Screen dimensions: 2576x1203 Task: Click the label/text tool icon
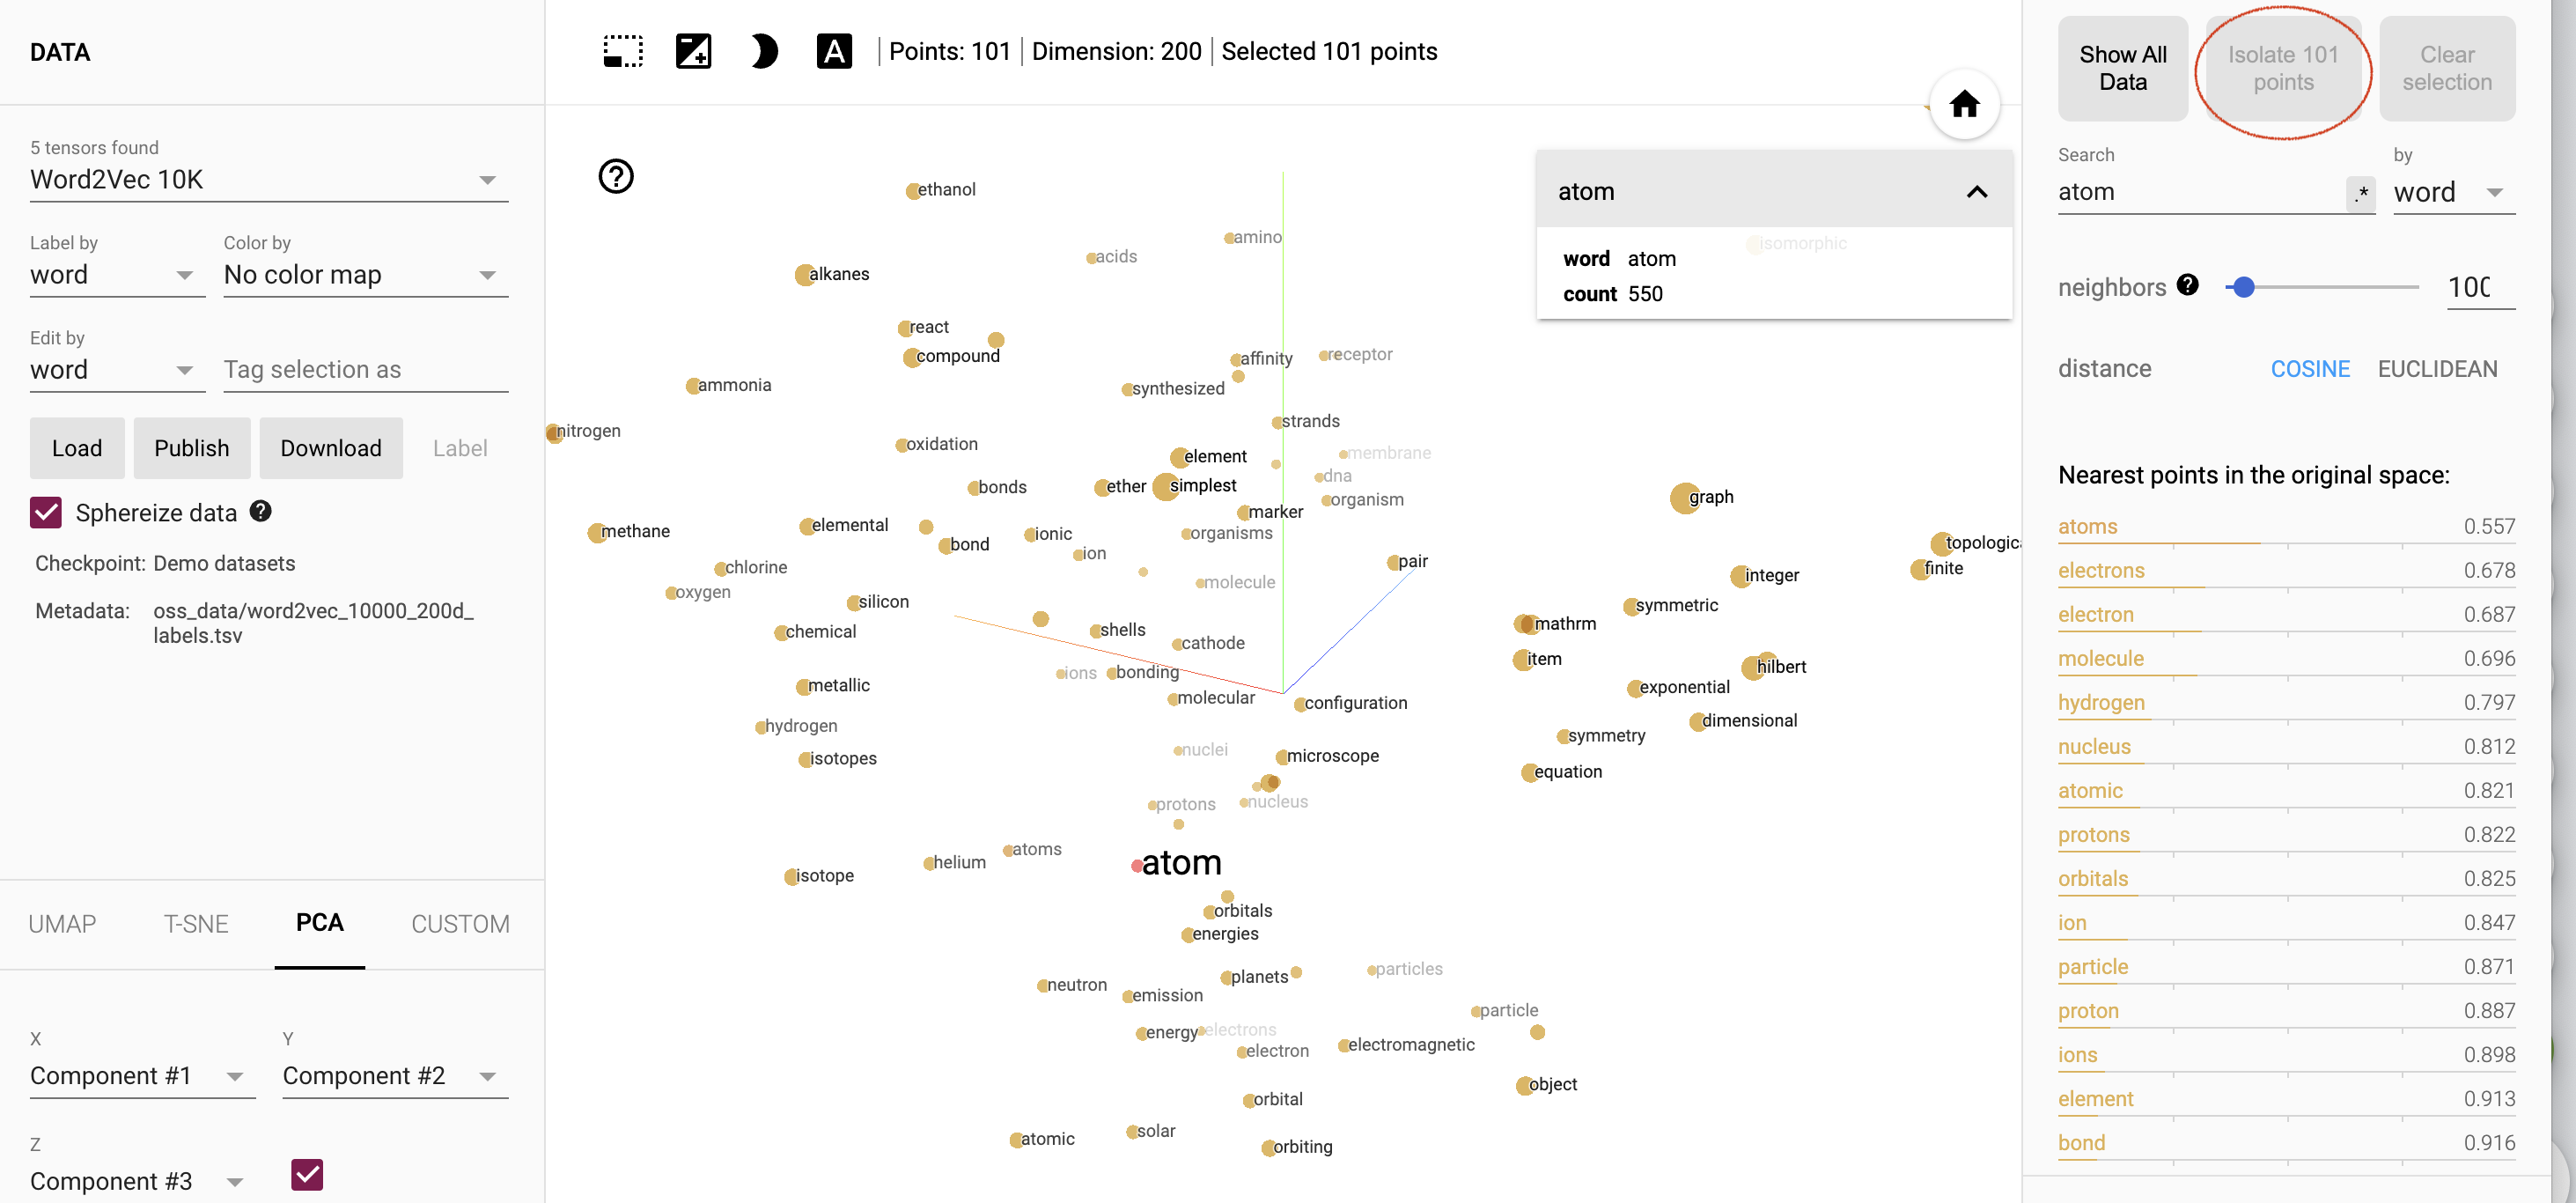click(836, 51)
